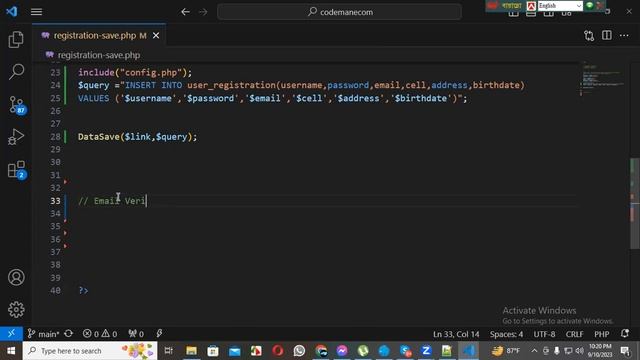Synchronize changes with sync icon
This screenshot has width=640, height=360.
[69, 333]
